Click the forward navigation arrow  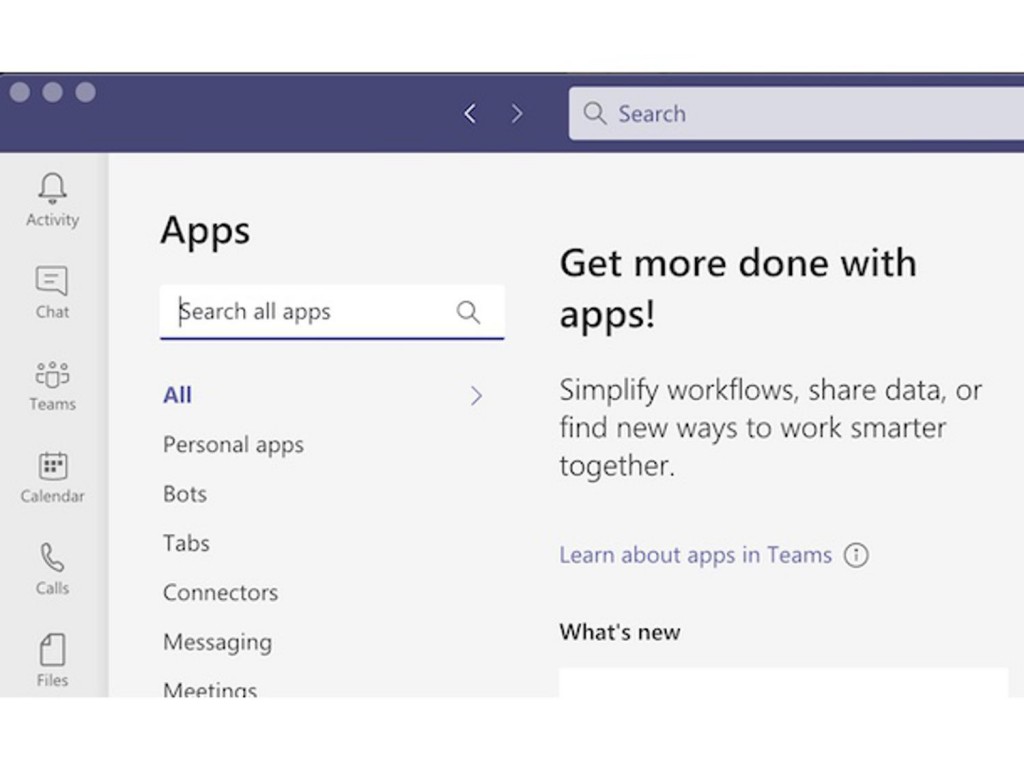point(517,113)
